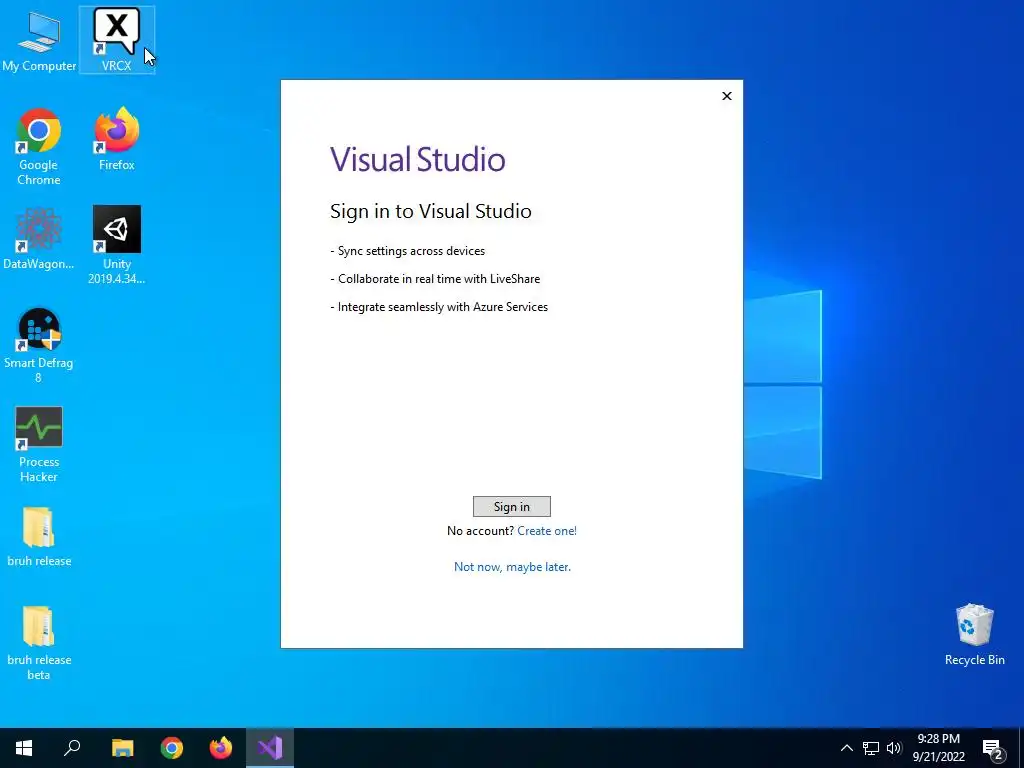Viewport: 1024px width, 768px height.
Task: Select the 'bruh release' folder
Action: coord(39,536)
